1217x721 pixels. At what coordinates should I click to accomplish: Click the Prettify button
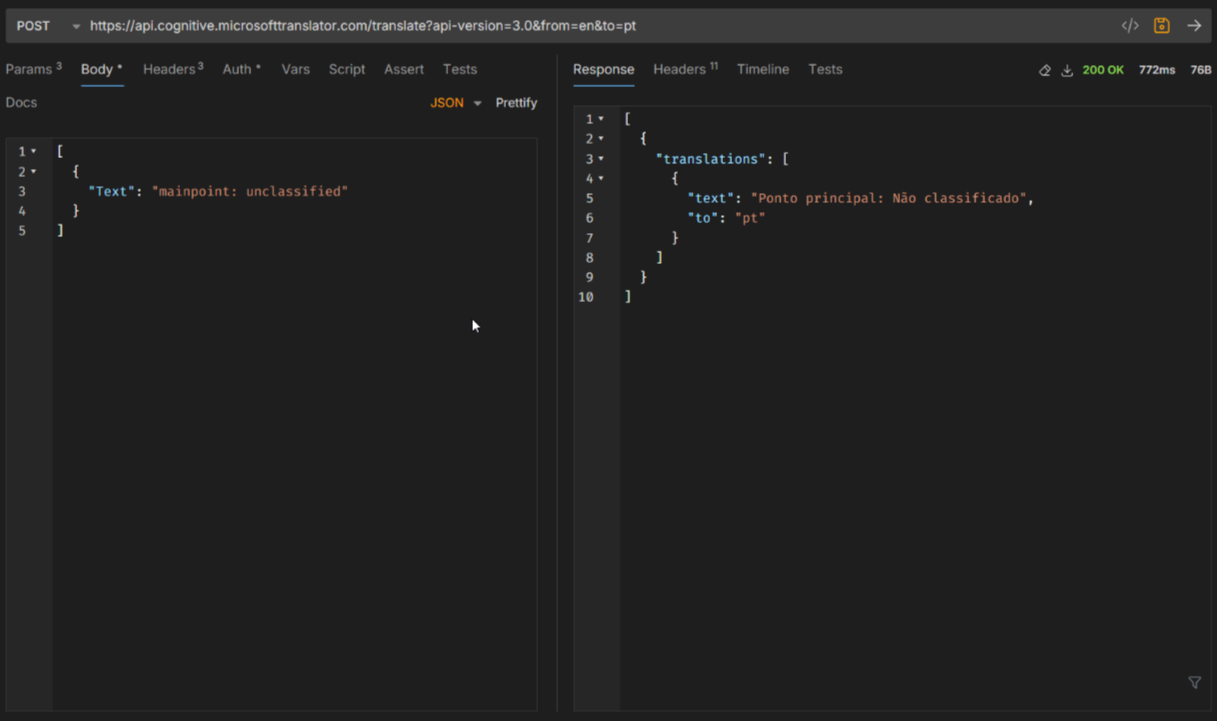click(x=516, y=102)
